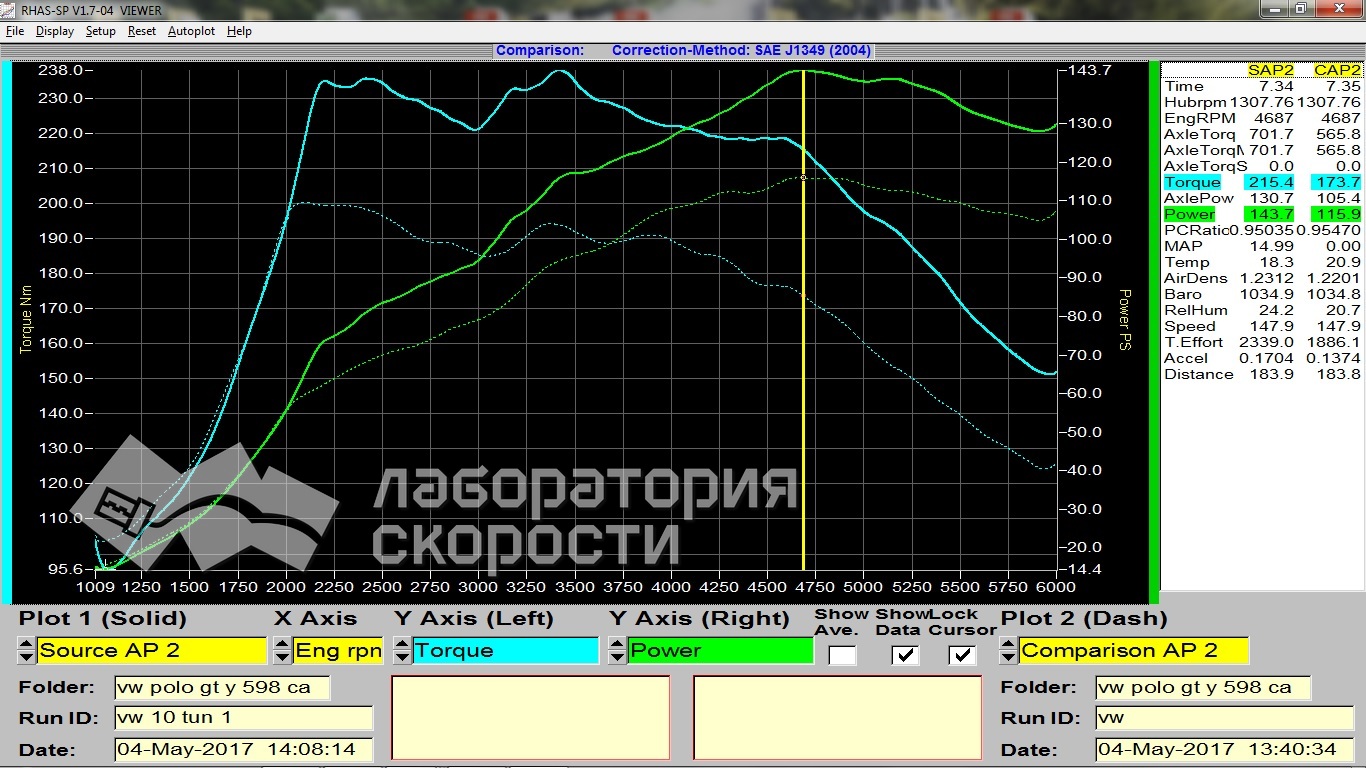The height and width of the screenshot is (768, 1366).
Task: Select the Source AP 2 plot field
Action: pyautogui.click(x=151, y=651)
